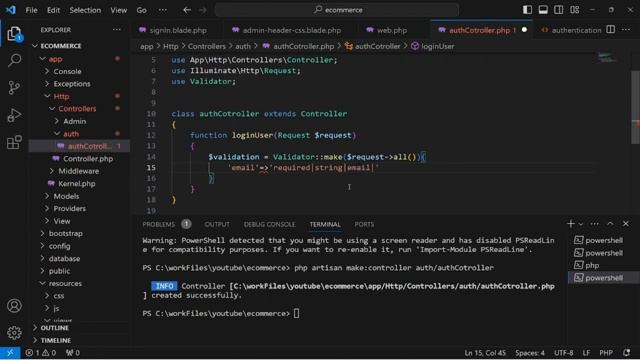
Task: Change encoding via UTF-8 status item
Action: pyautogui.click(x=563, y=353)
